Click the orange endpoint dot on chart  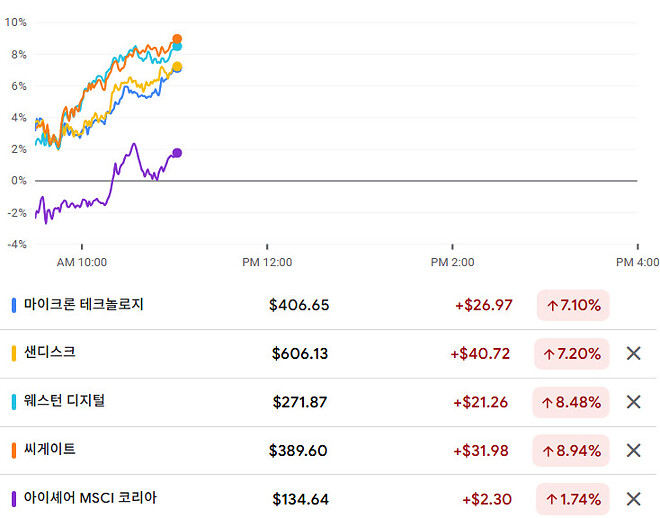177,39
